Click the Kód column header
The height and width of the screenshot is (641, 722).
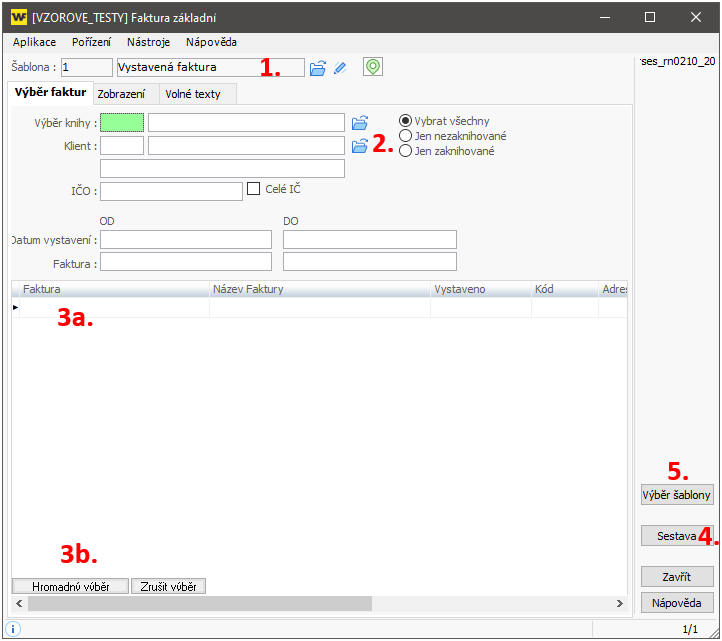click(565, 289)
